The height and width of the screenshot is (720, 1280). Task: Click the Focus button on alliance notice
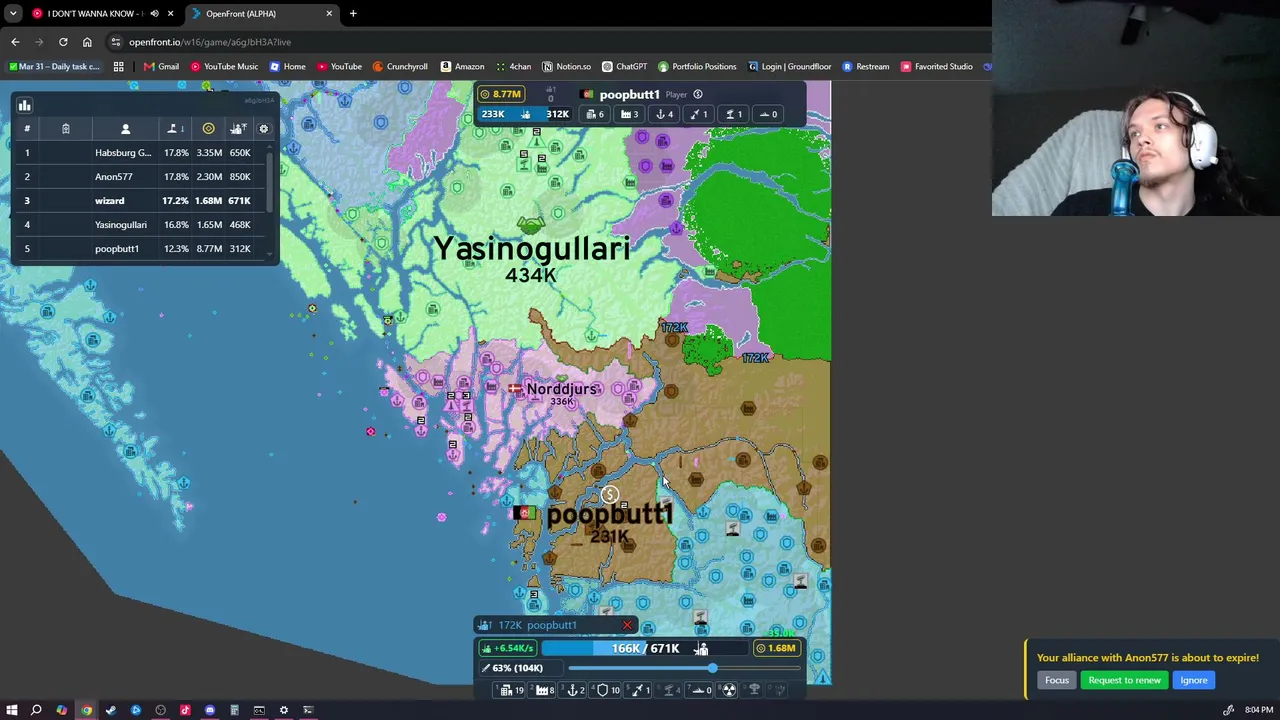click(1057, 680)
